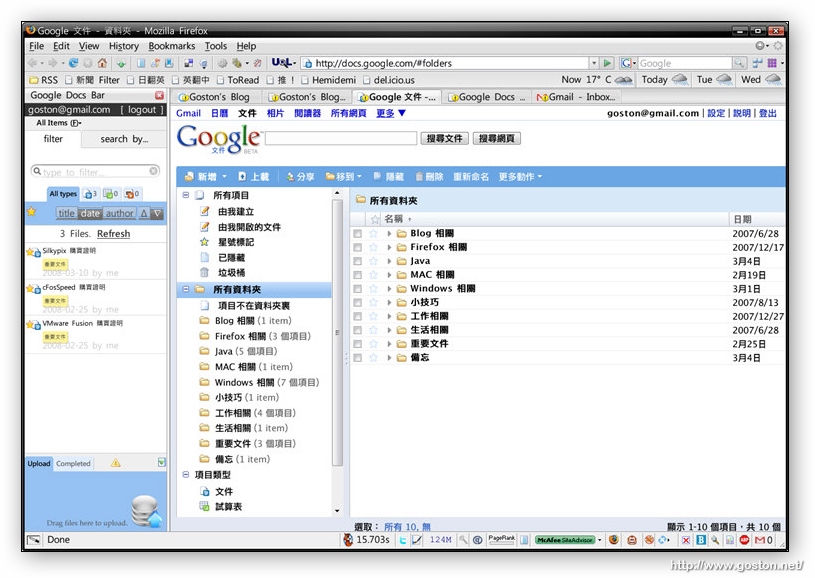
Task: Open the 移到 (Move to) dropdown
Action: coord(344,177)
